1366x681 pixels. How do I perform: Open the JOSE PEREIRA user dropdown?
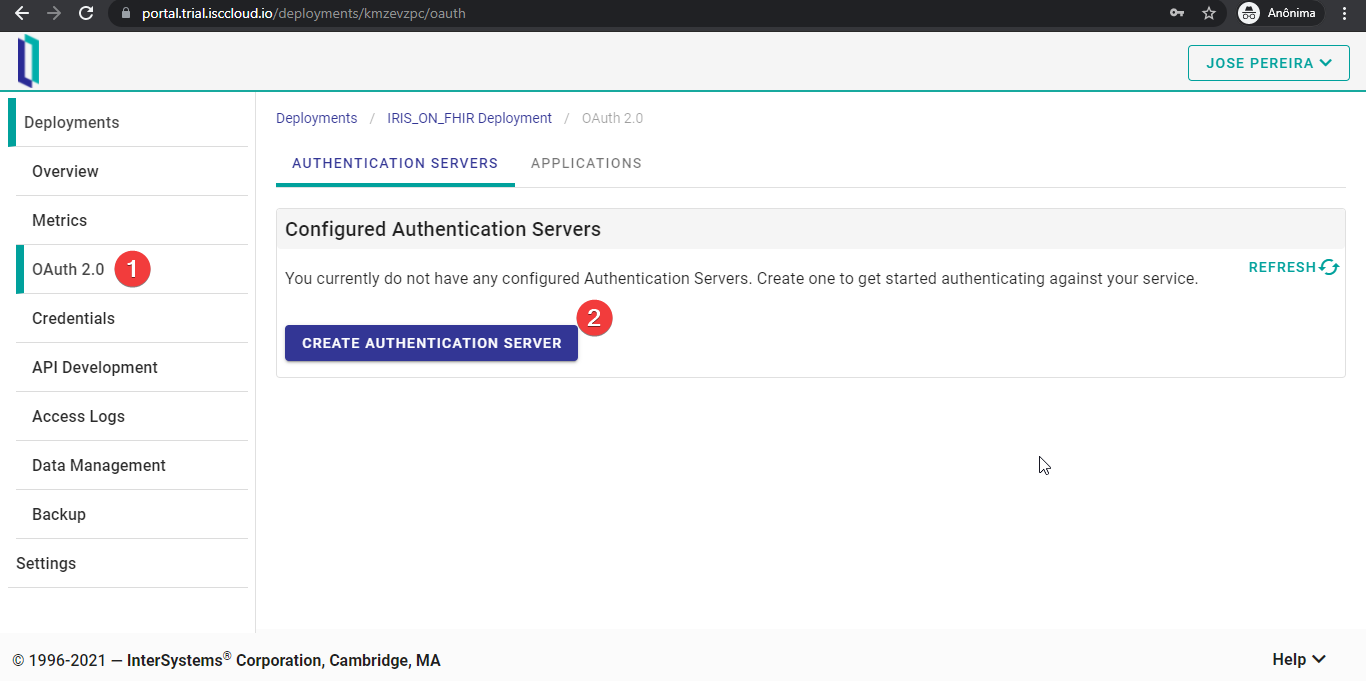(x=1269, y=63)
